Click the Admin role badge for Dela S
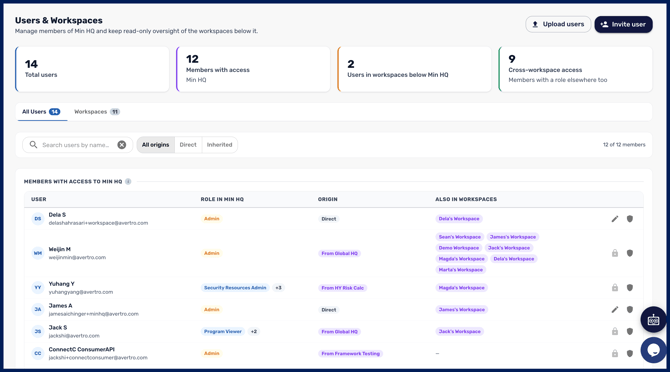The height and width of the screenshot is (372, 670). pyautogui.click(x=212, y=219)
